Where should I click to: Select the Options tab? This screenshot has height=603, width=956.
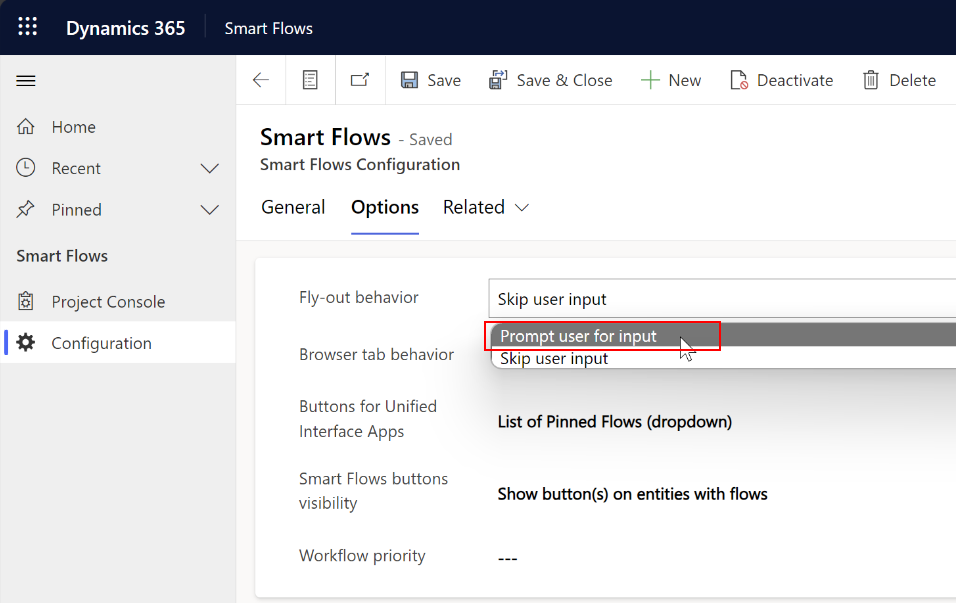pos(385,207)
